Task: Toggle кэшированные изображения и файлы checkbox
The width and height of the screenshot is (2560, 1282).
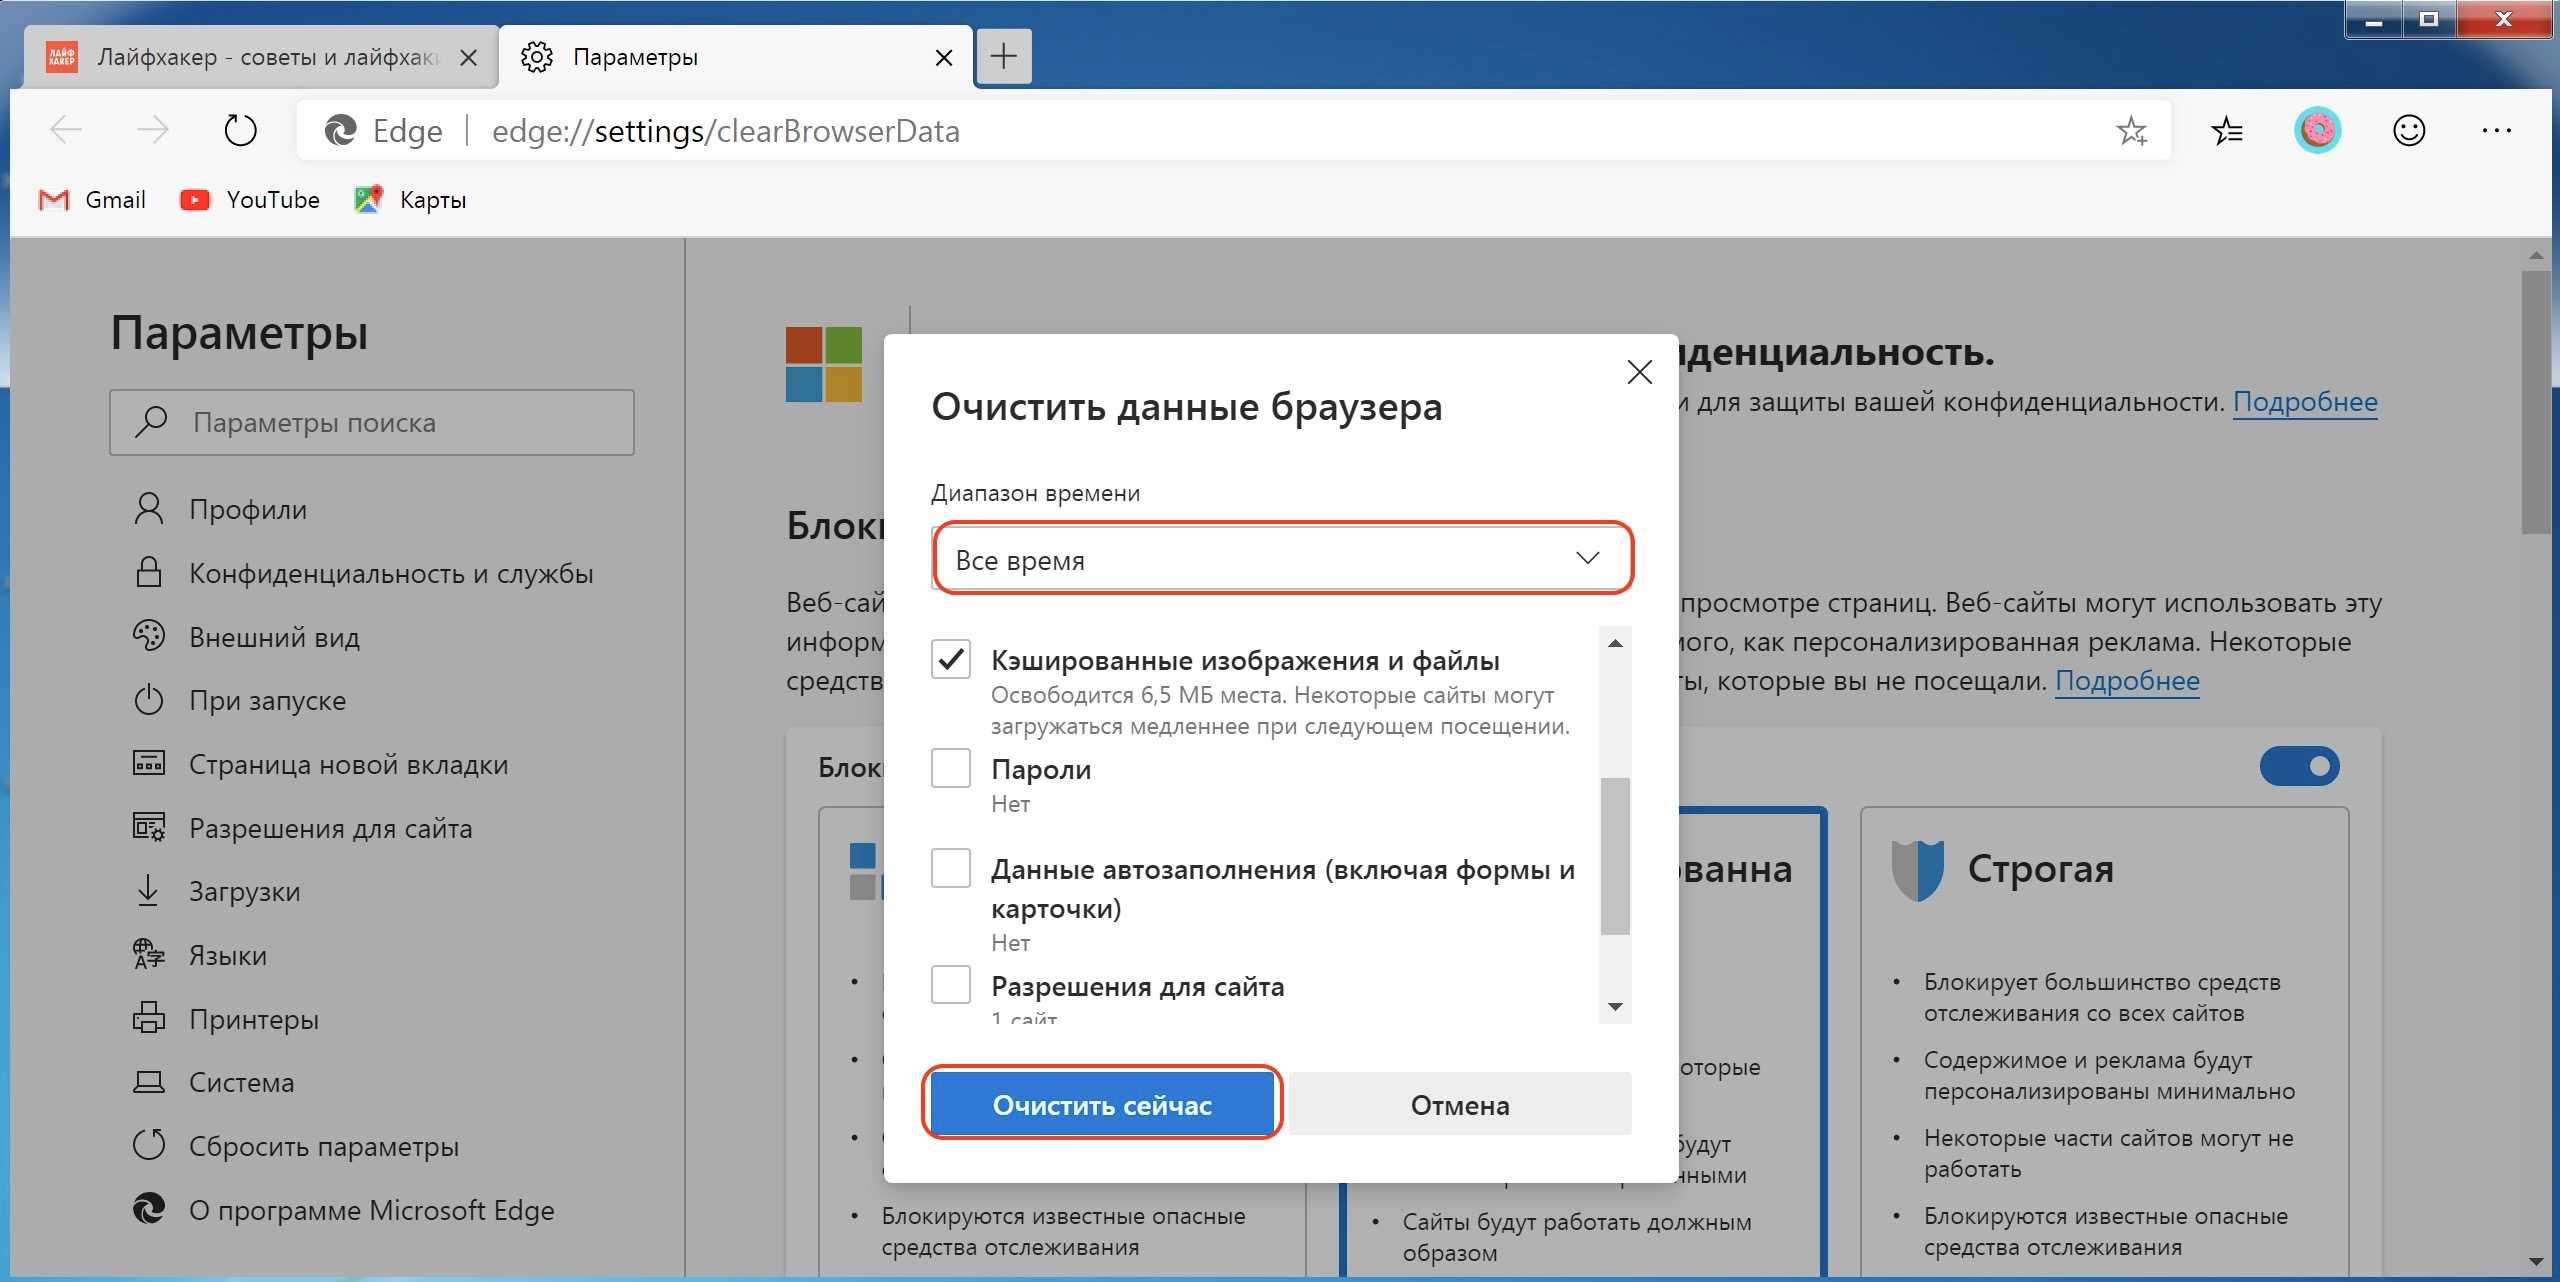Action: click(x=950, y=661)
